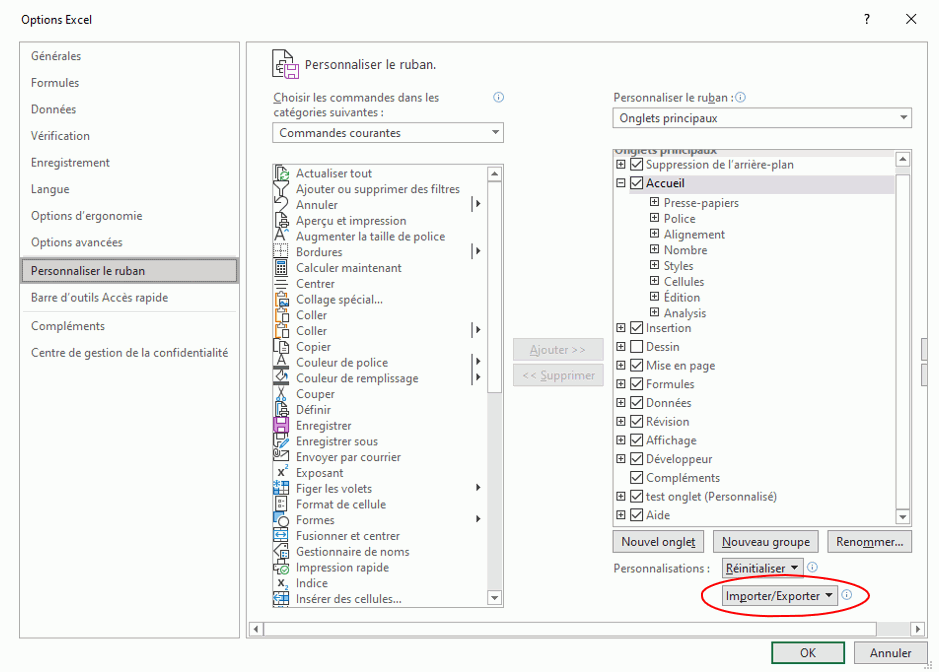Expand the Affichage tab node

coord(621,440)
